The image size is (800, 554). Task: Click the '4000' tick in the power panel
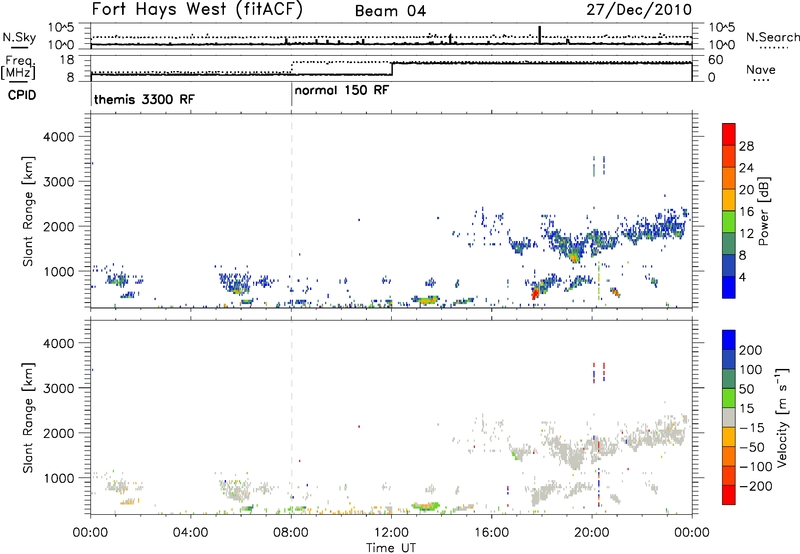click(x=59, y=137)
